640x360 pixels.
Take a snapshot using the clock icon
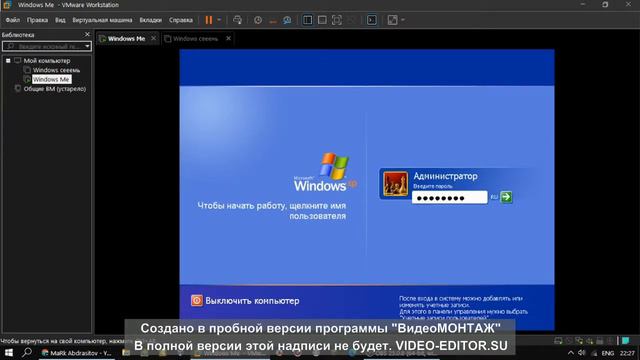click(x=258, y=20)
